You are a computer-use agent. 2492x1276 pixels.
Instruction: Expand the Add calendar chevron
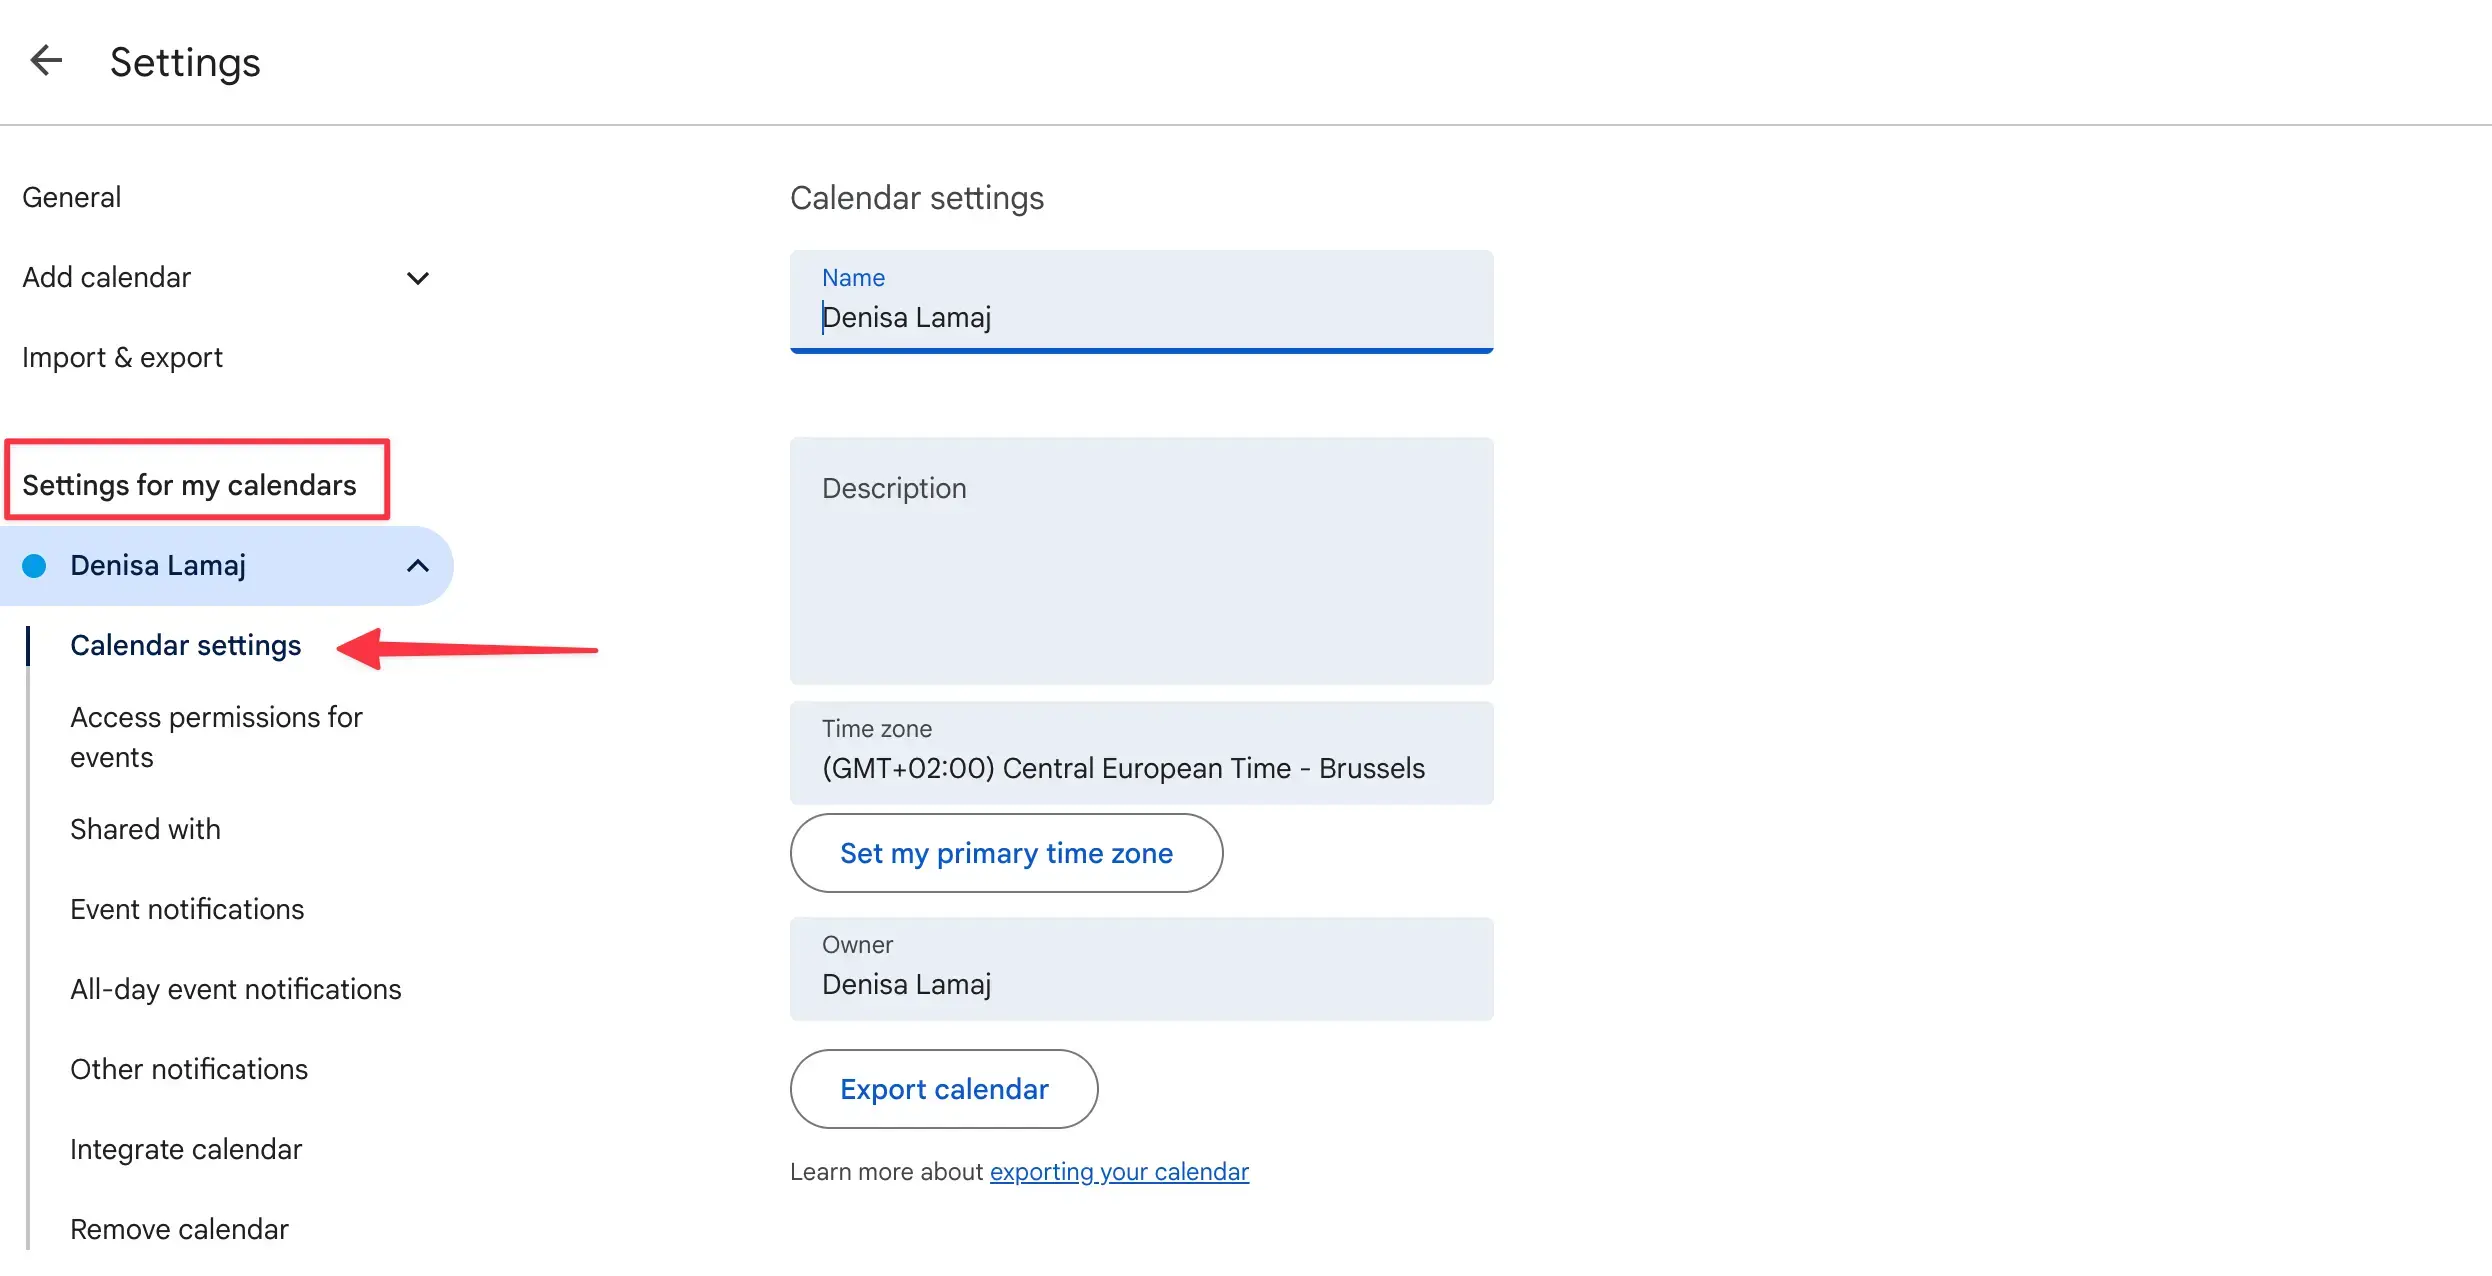point(418,278)
